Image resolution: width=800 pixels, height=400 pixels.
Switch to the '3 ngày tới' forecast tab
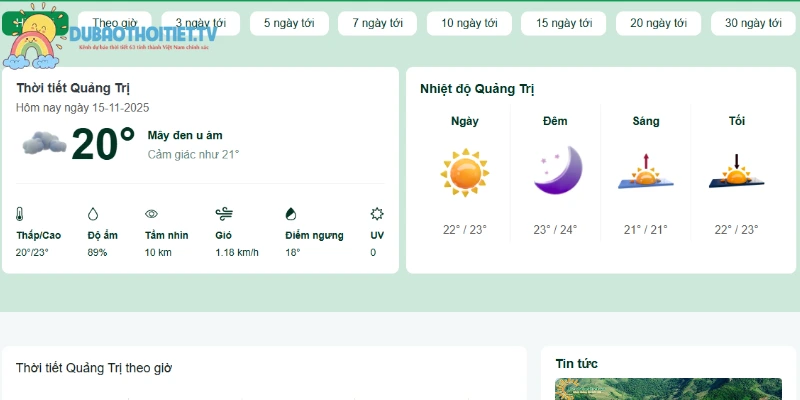click(x=201, y=23)
